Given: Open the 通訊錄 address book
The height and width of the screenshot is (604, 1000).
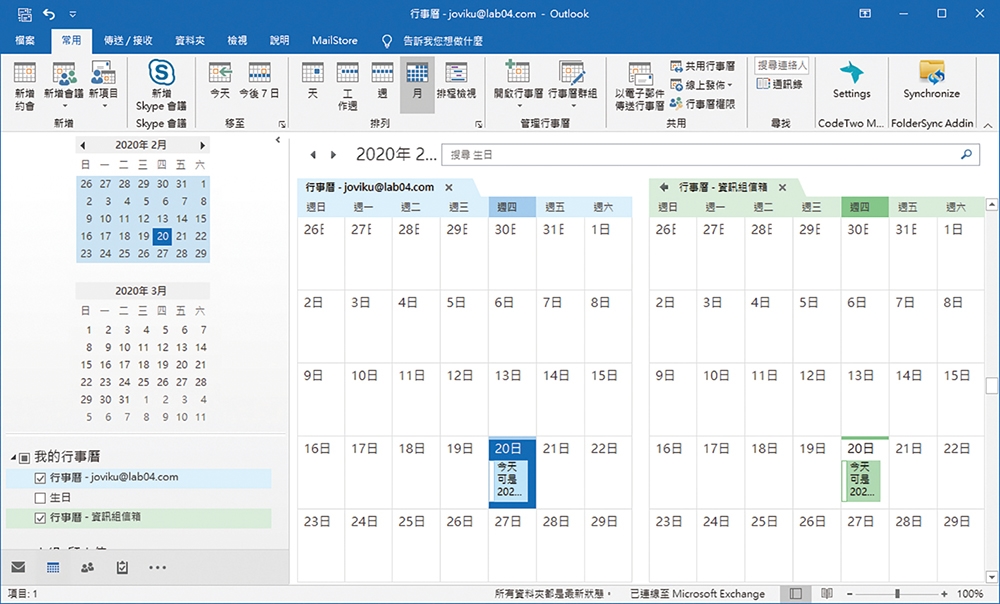Looking at the screenshot, I should click(779, 84).
